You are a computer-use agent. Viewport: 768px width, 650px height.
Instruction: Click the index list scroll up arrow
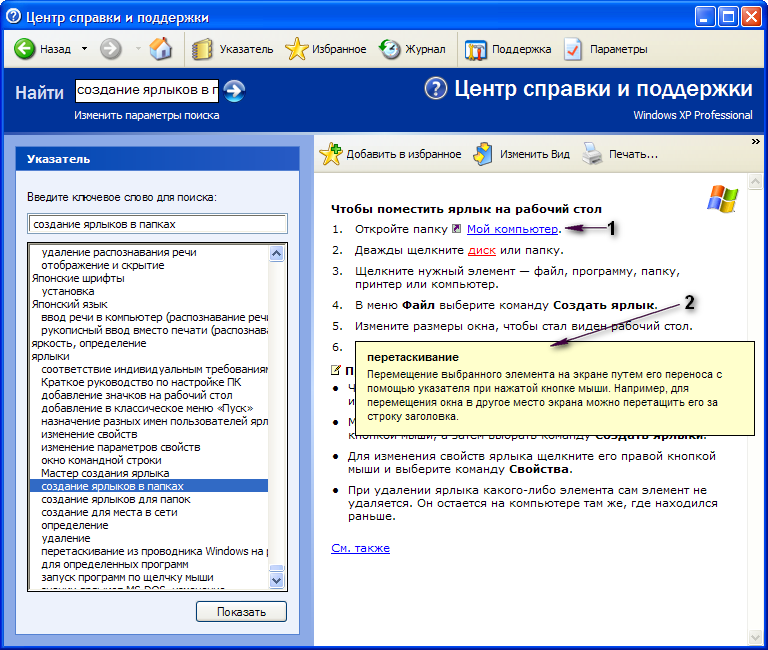point(277,254)
